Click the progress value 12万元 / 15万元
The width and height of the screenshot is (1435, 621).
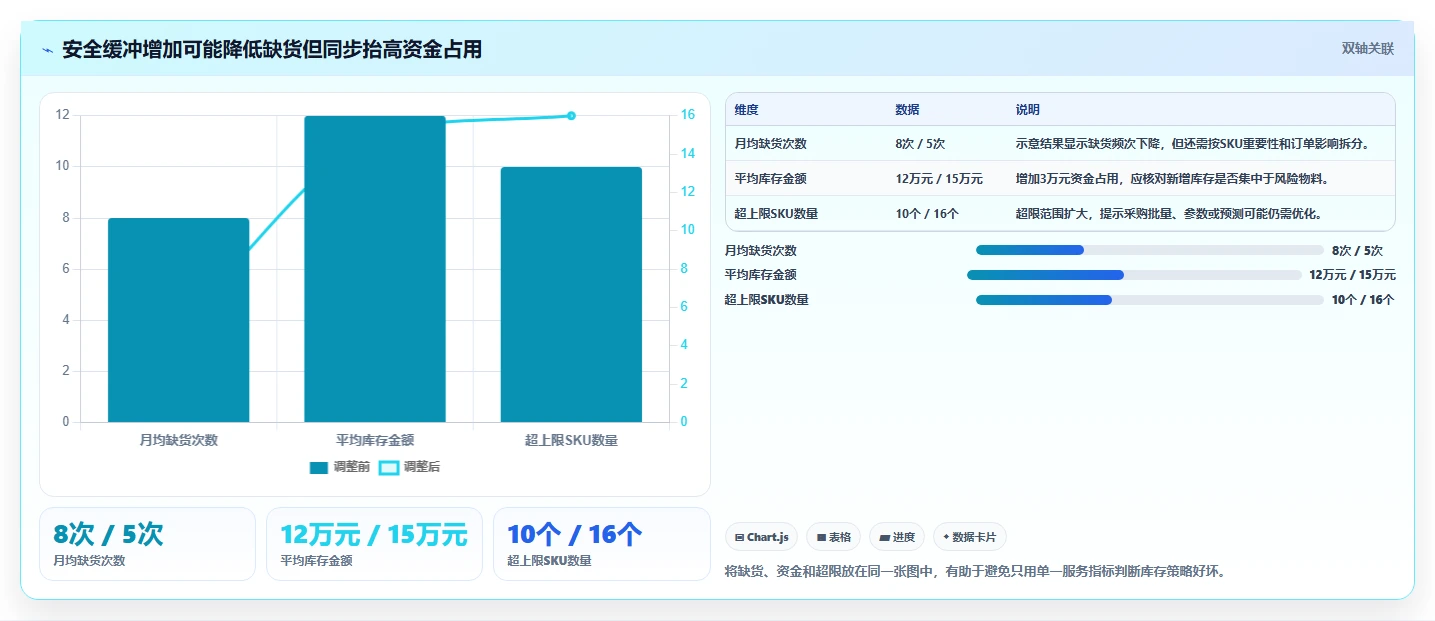pyautogui.click(x=1352, y=274)
